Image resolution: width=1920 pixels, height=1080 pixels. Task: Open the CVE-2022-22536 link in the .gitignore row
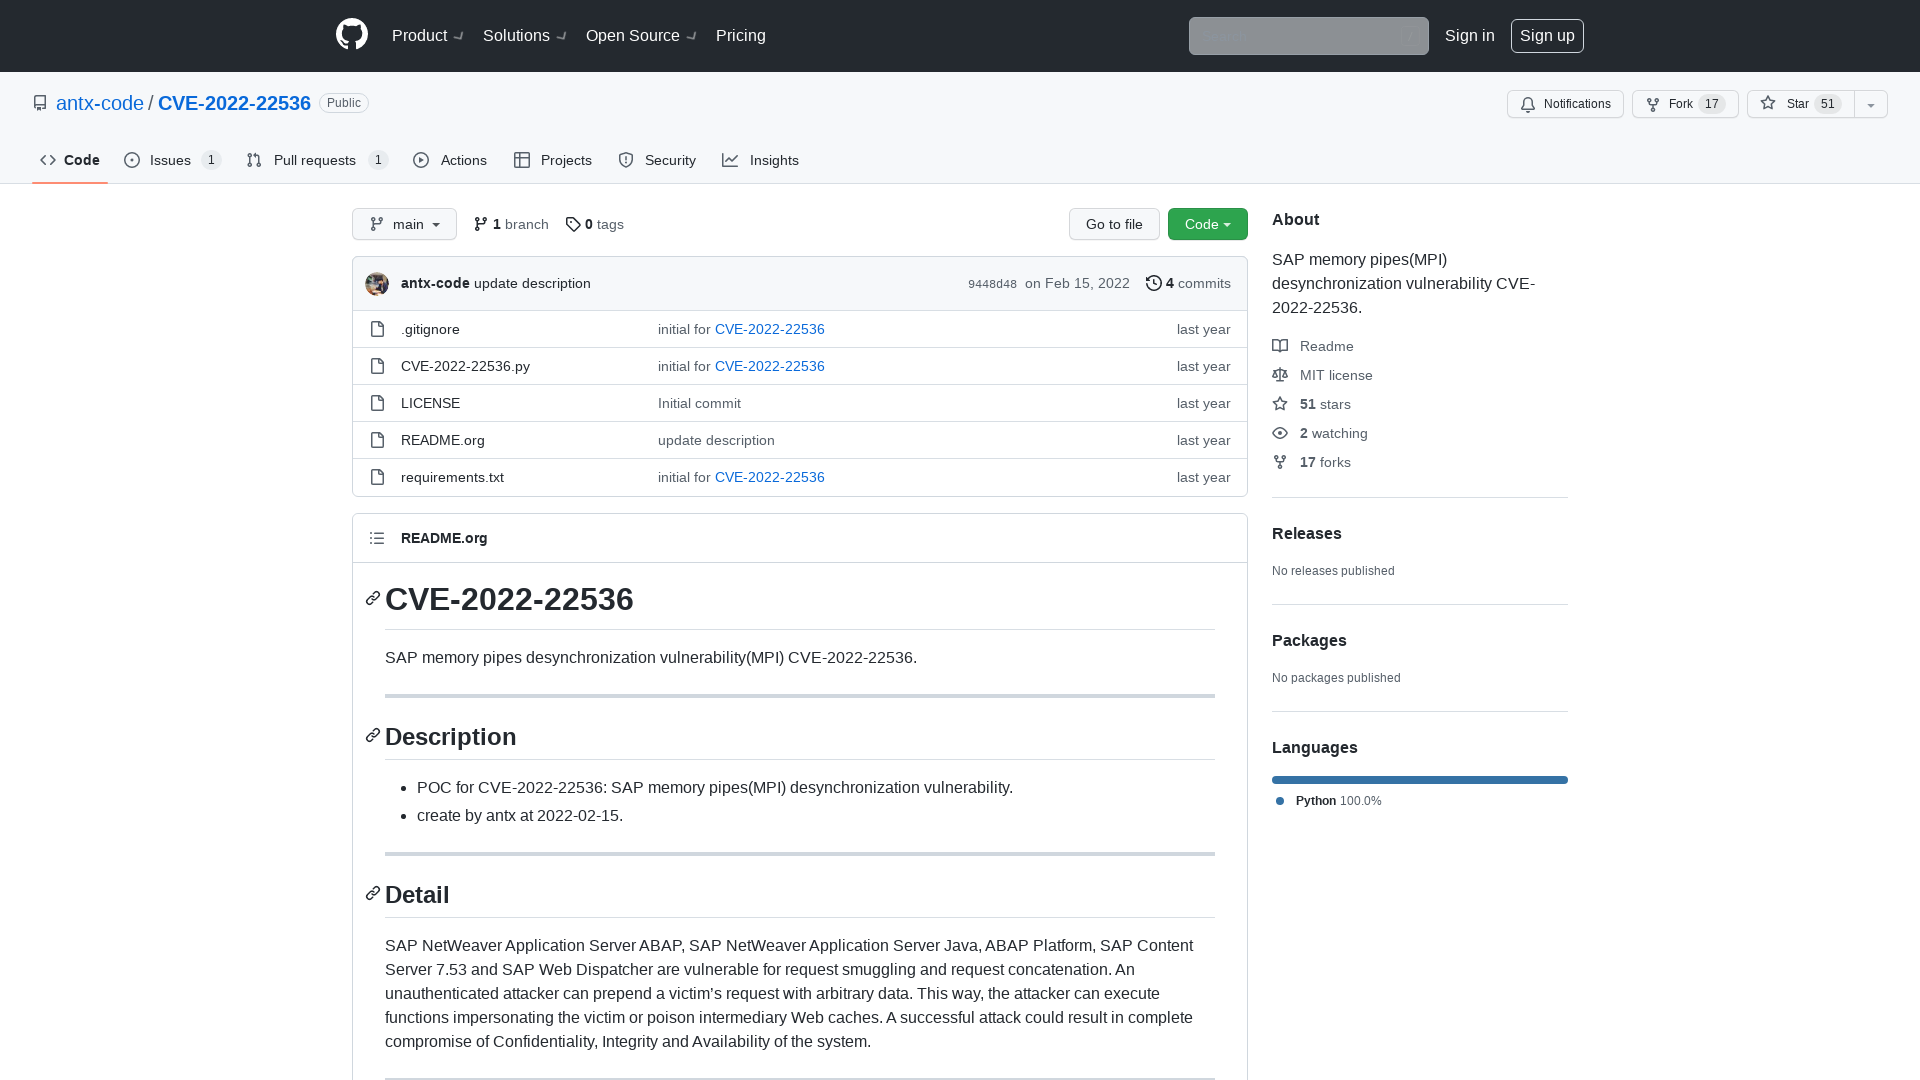click(x=769, y=329)
